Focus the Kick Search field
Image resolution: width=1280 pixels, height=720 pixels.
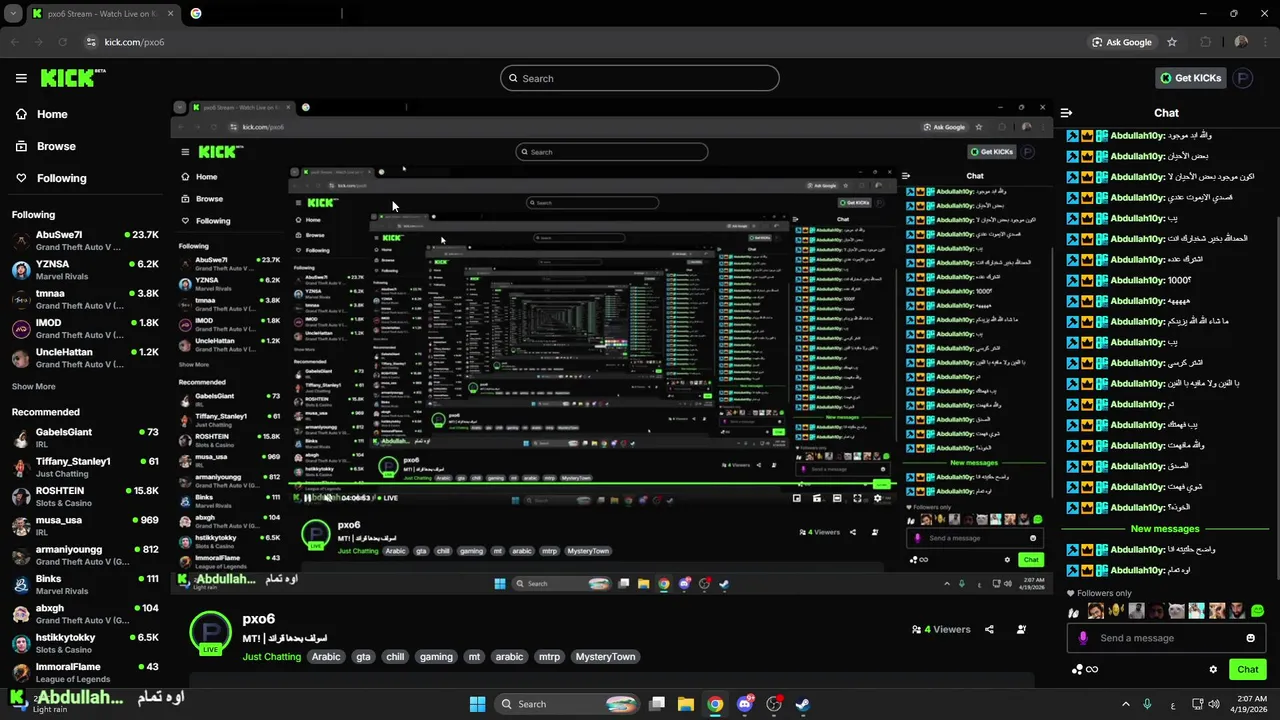pos(640,78)
